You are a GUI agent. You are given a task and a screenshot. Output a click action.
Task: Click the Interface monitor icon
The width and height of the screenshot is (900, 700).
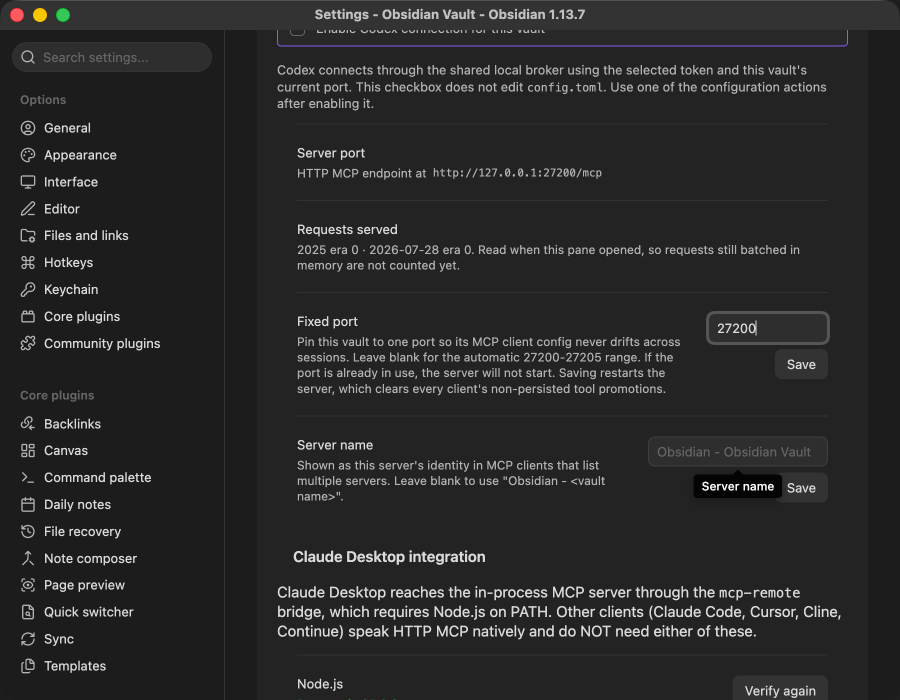pos(28,182)
